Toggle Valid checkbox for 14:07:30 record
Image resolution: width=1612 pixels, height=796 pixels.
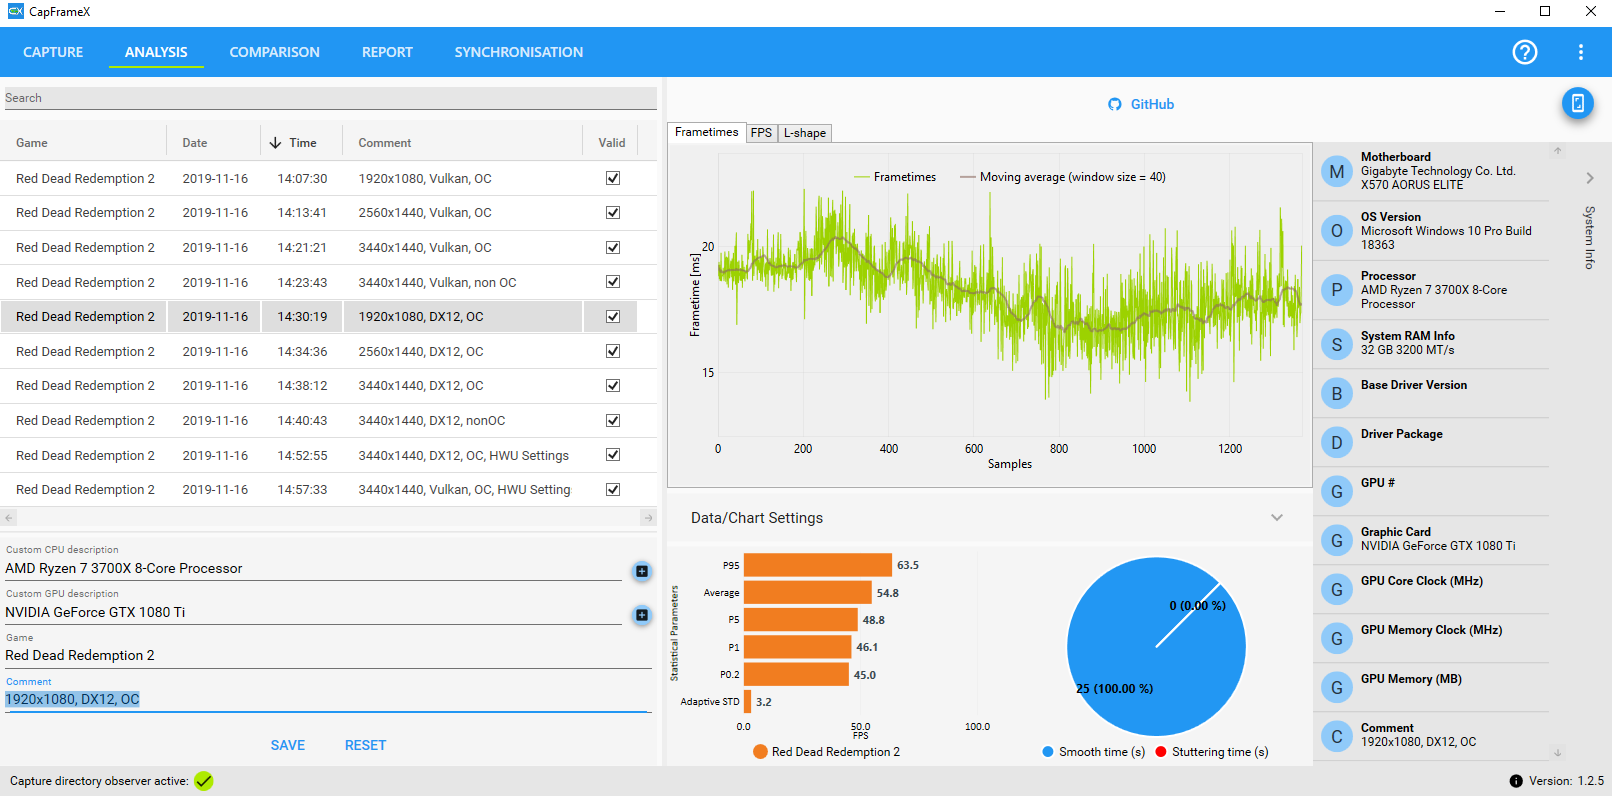(x=613, y=178)
